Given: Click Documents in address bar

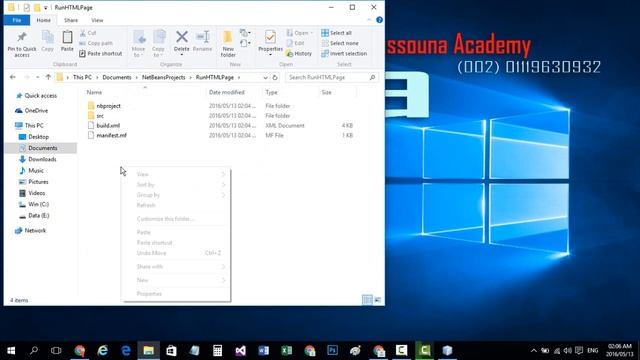Looking at the screenshot, I should point(117,77).
